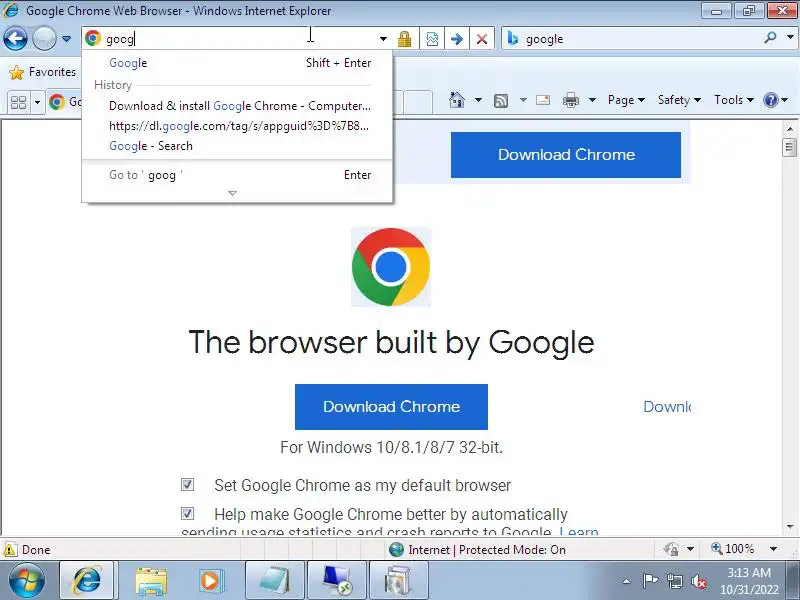Click the status bar privacy report icon
The width and height of the screenshot is (800, 600).
coord(671,549)
